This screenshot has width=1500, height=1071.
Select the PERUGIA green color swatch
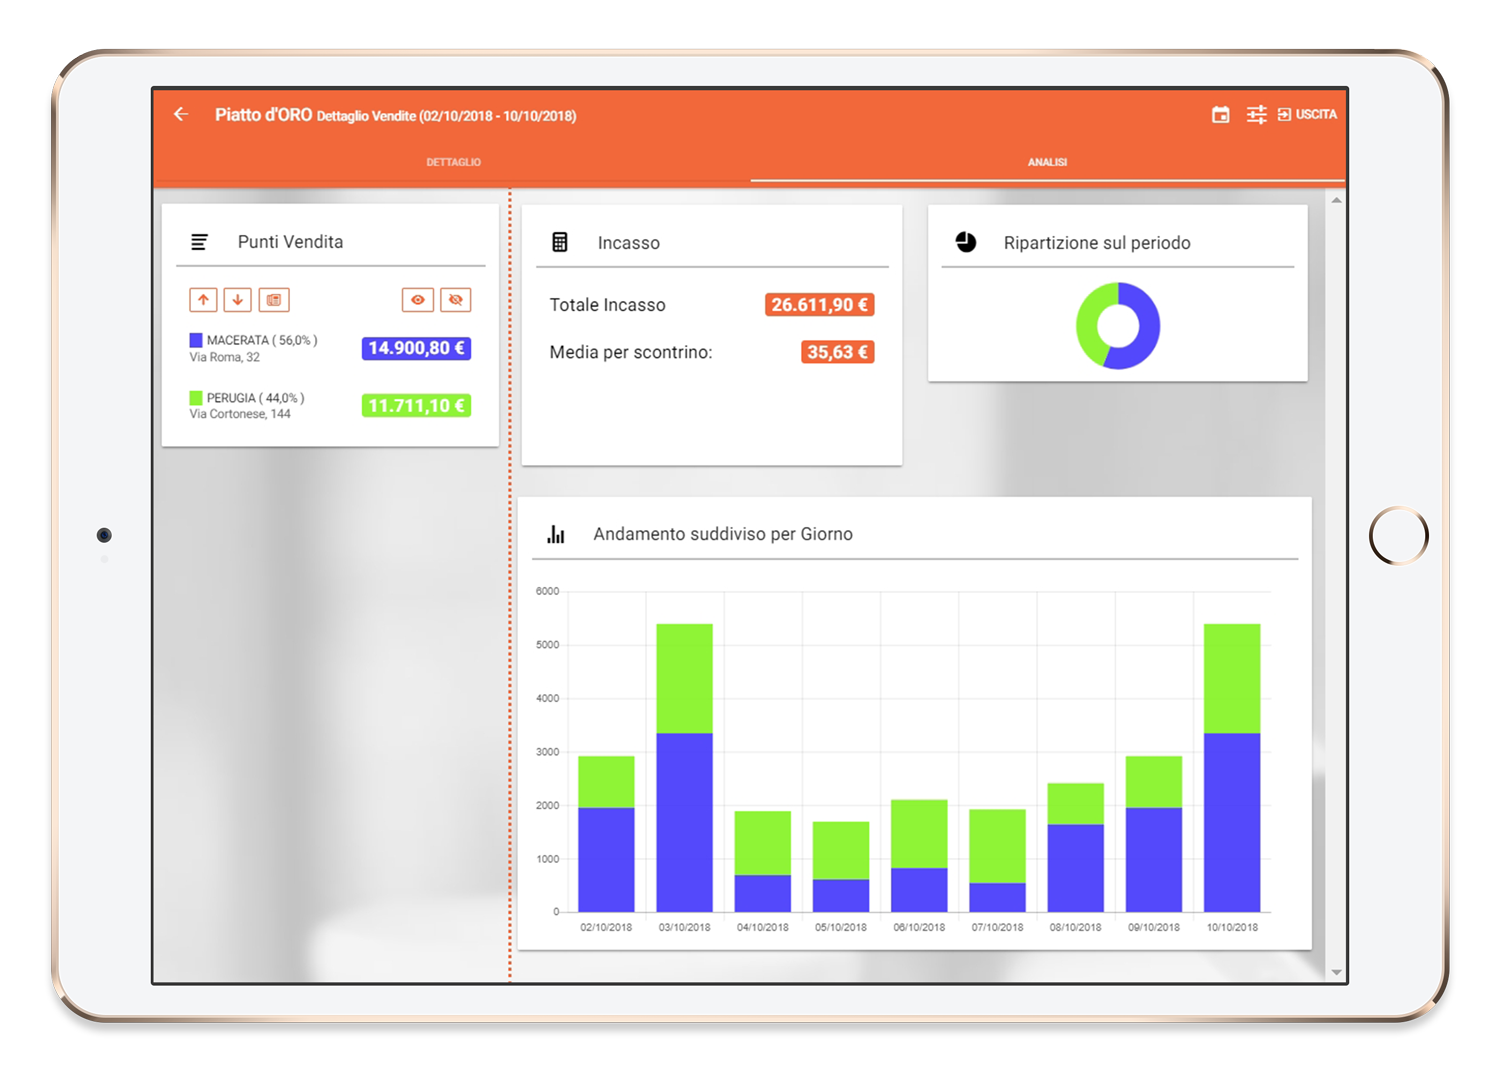(196, 398)
